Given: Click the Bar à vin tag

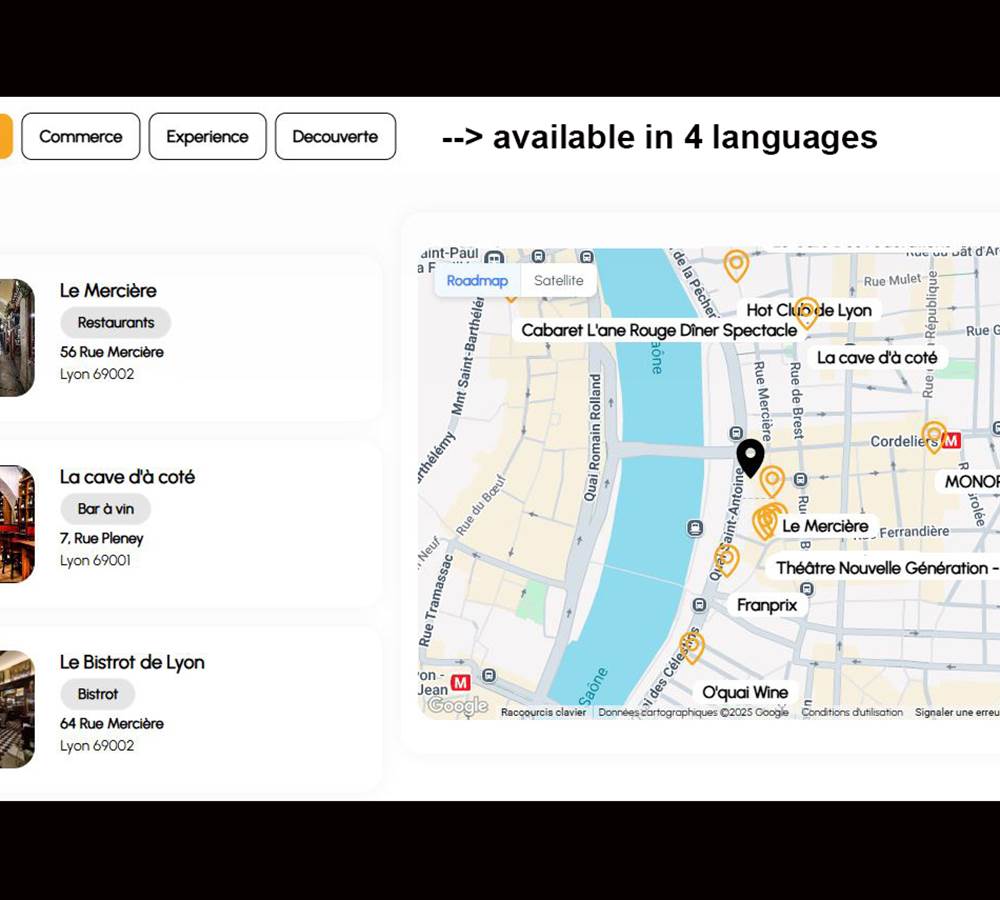Looking at the screenshot, I should (x=105, y=509).
